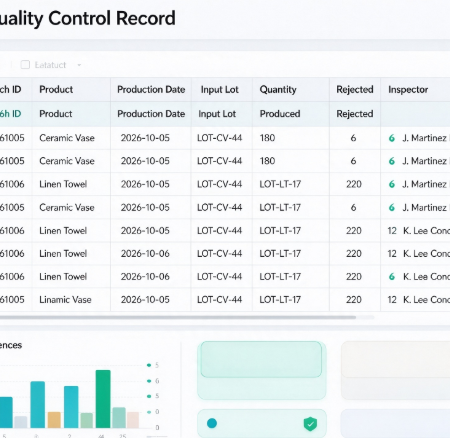Sort by the Quantity column header

(278, 89)
